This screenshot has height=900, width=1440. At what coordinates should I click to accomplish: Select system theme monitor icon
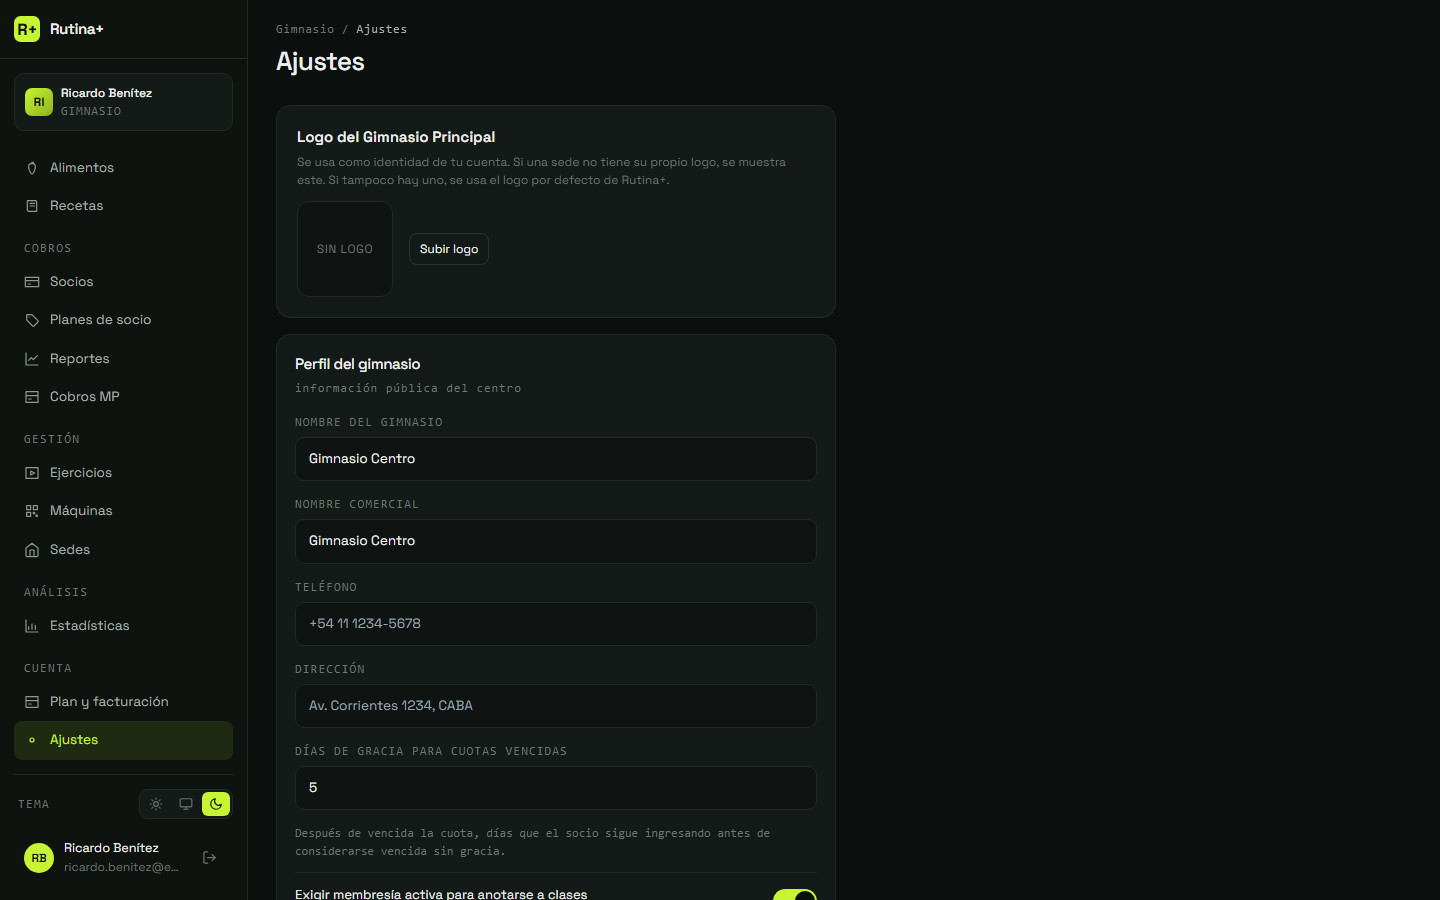tap(186, 804)
